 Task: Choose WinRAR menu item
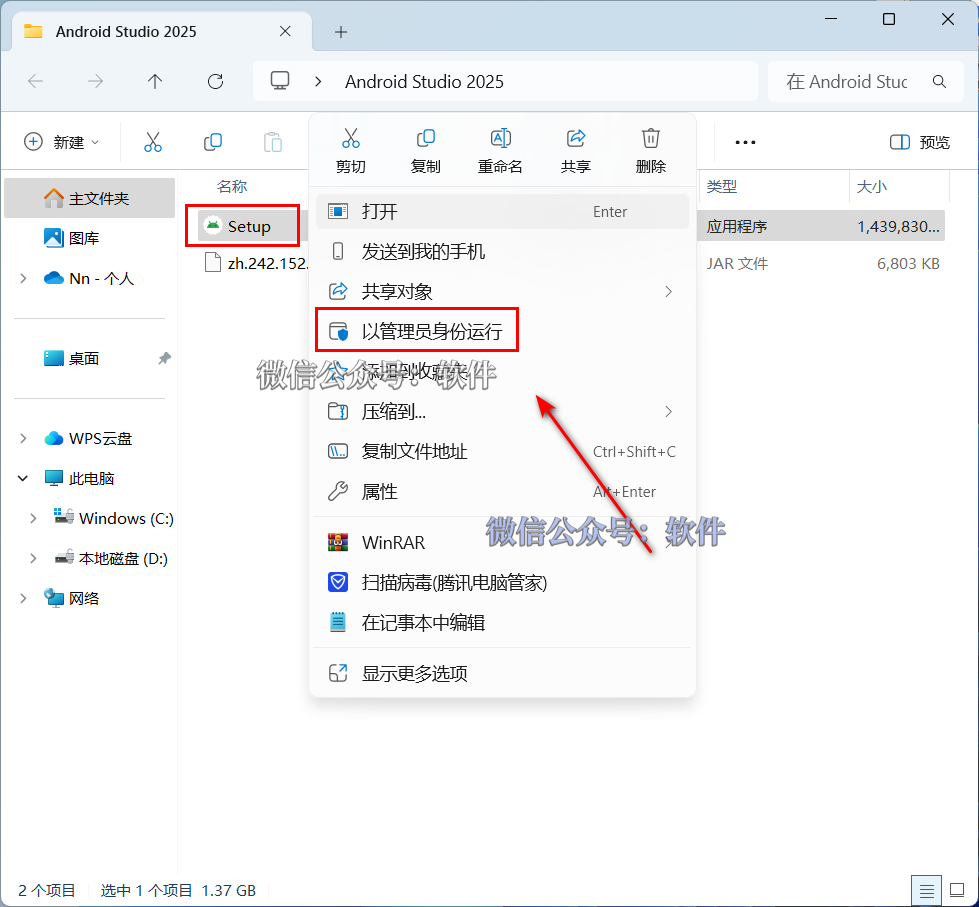502,542
